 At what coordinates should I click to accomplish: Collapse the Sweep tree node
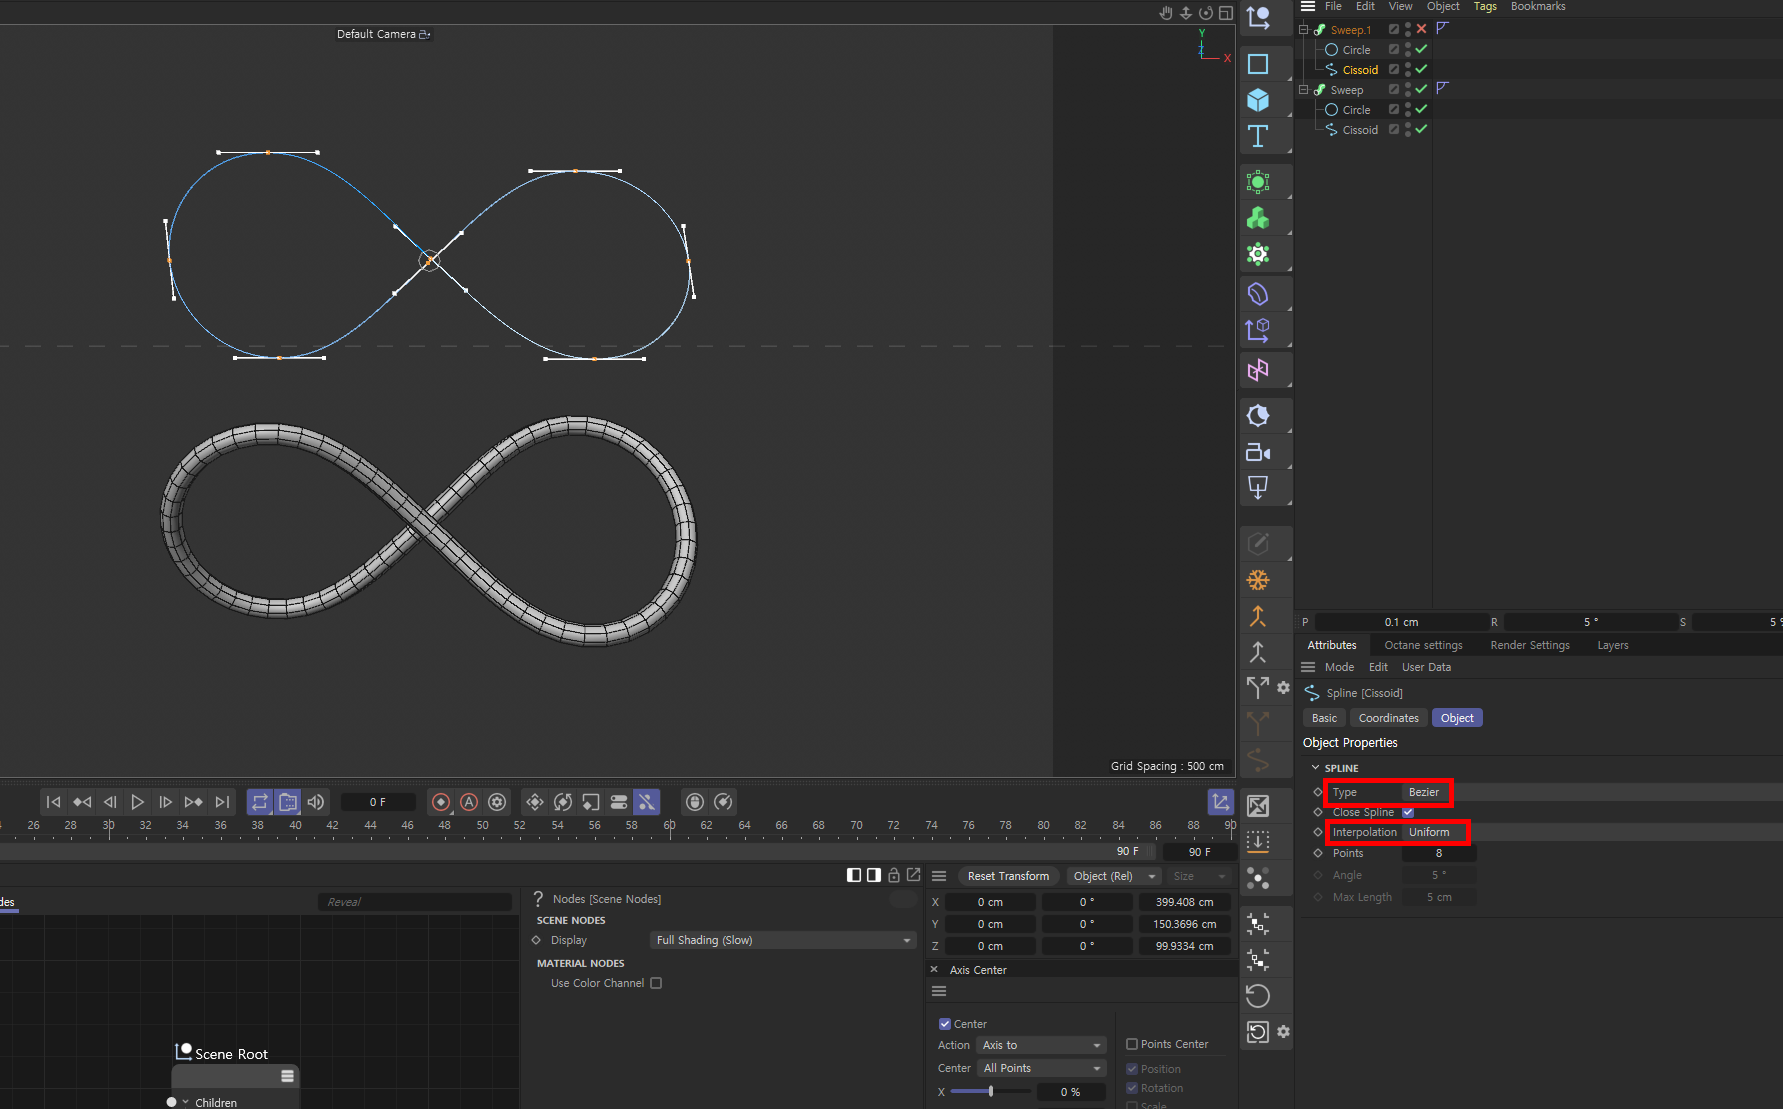(x=1304, y=89)
